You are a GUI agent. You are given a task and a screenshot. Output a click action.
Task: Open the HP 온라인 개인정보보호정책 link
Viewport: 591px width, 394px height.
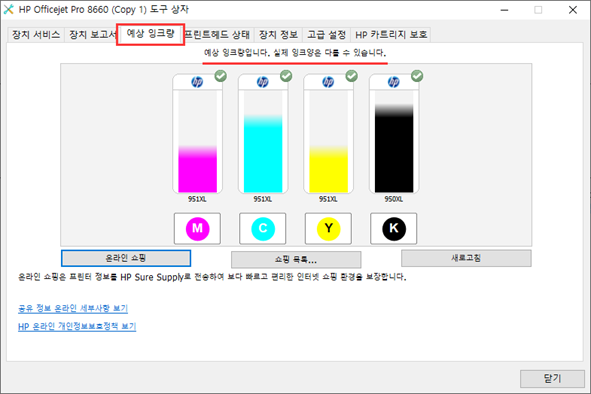tap(77, 326)
